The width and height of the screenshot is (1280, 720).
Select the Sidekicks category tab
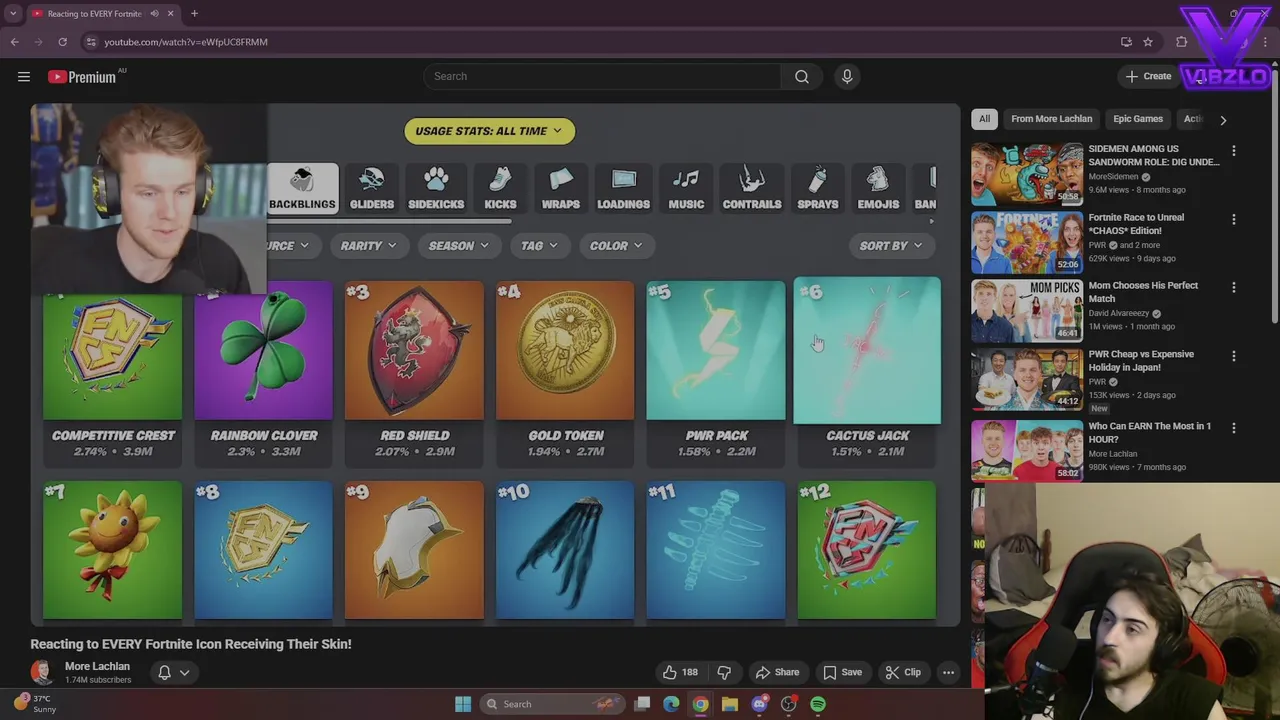(436, 189)
